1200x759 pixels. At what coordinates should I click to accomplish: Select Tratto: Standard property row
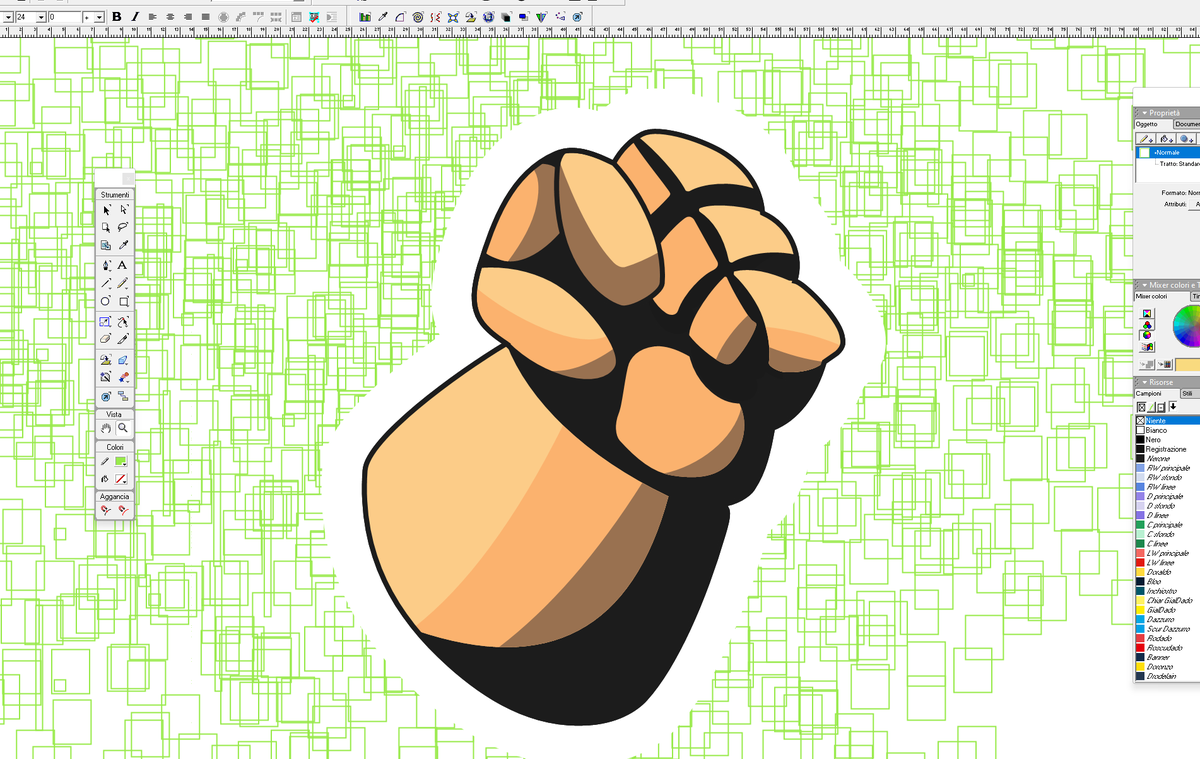tap(1178, 163)
